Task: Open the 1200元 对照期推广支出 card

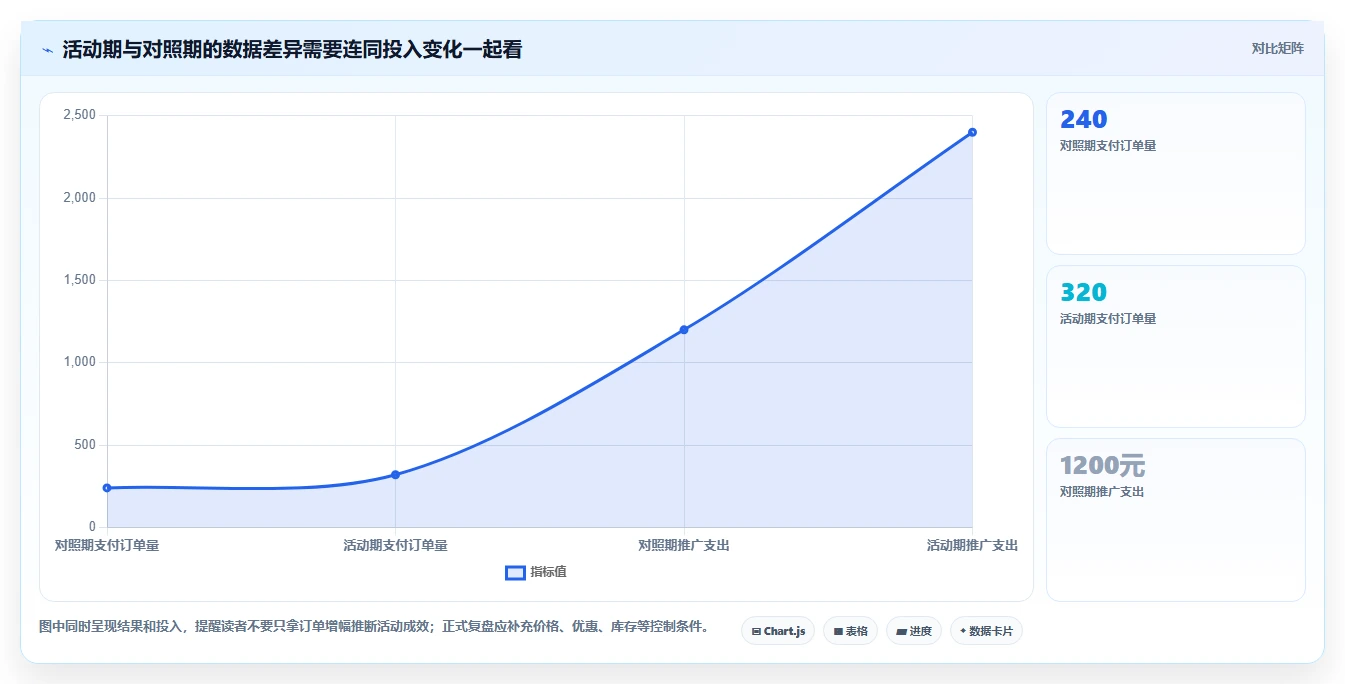Action: (x=1176, y=520)
